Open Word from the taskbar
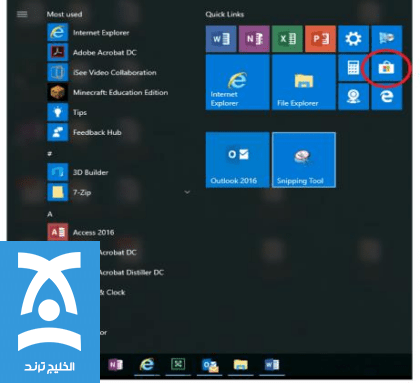The width and height of the screenshot is (420, 383). [x=272, y=365]
